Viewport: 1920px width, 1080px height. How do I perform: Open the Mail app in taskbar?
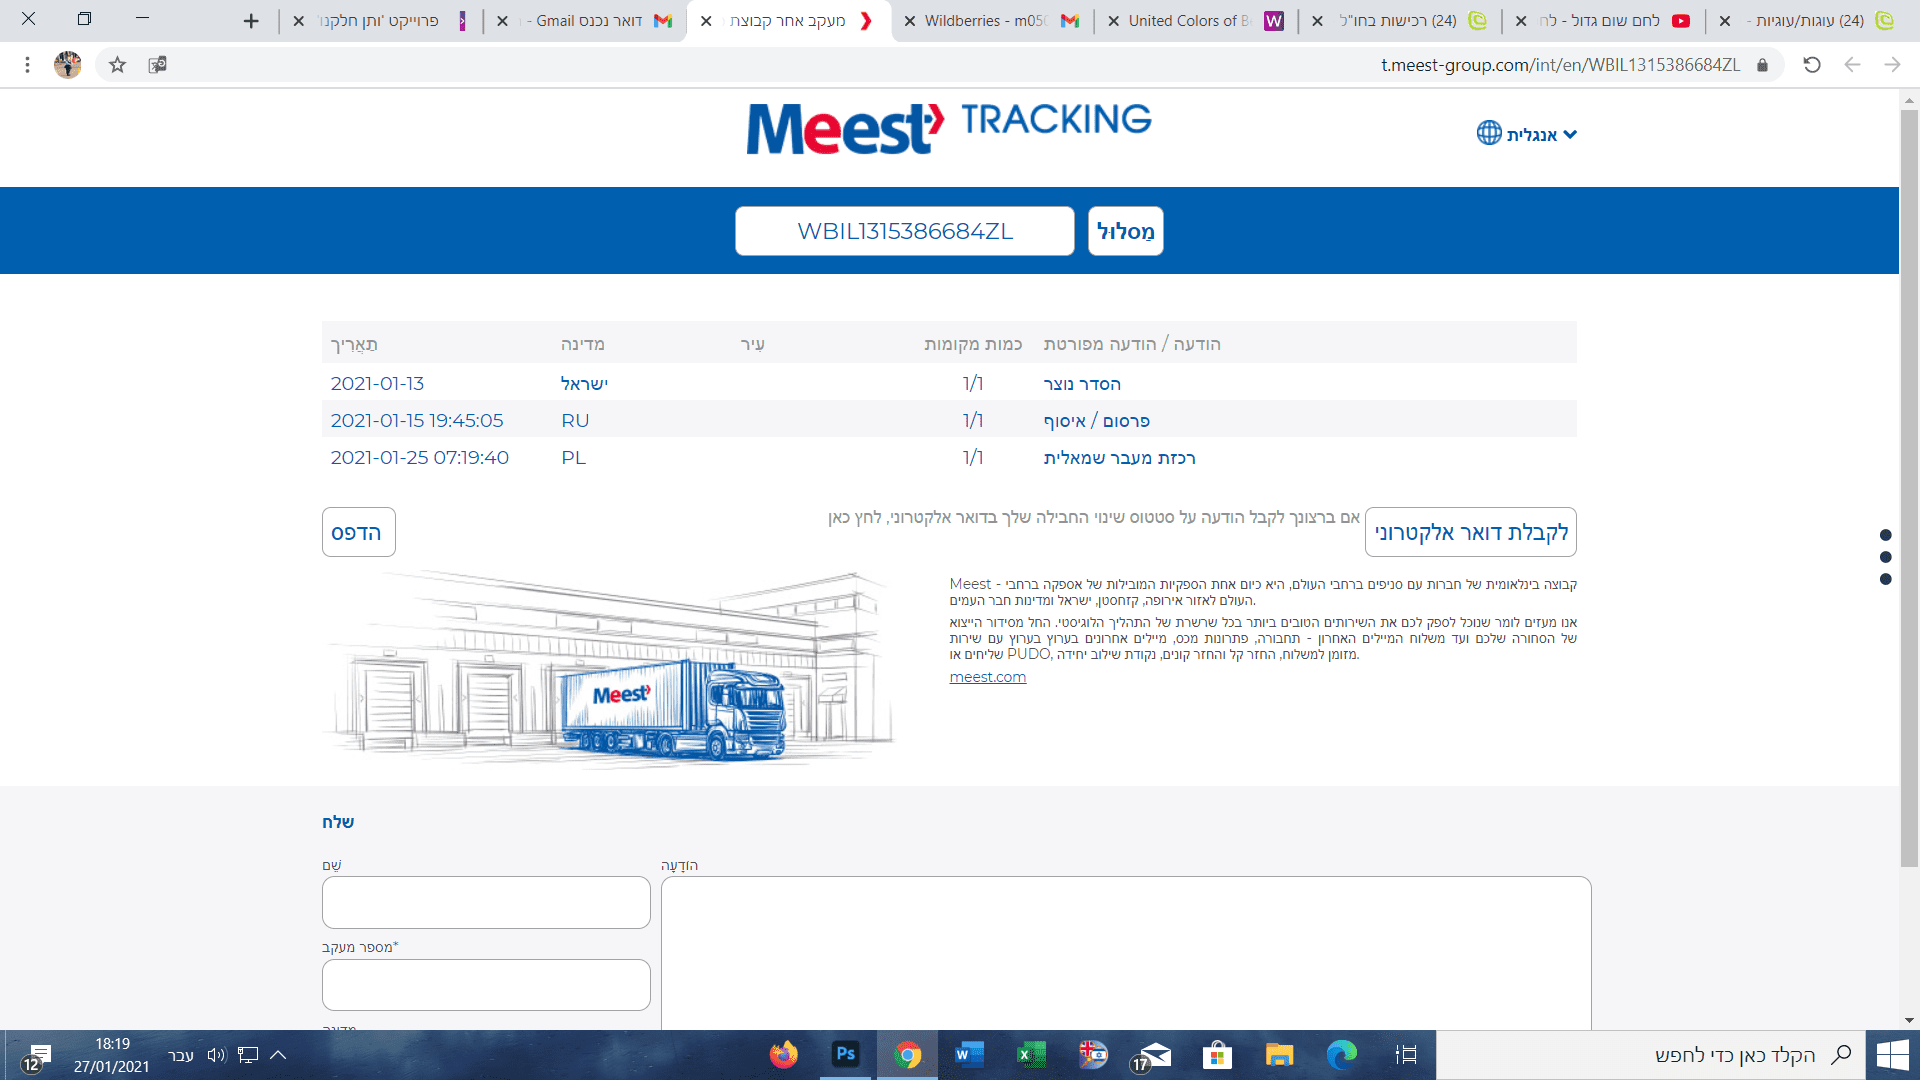[1155, 1054]
